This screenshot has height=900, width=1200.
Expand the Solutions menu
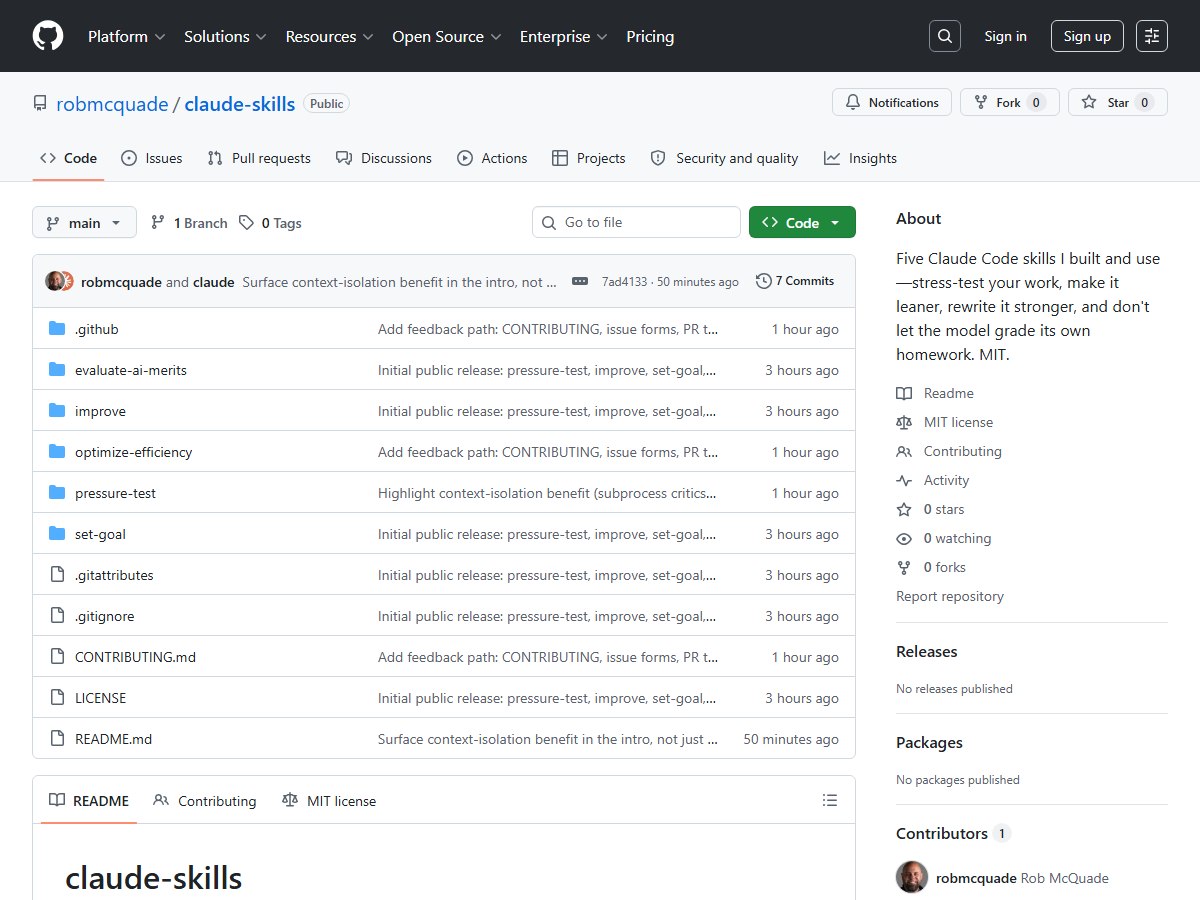[225, 36]
